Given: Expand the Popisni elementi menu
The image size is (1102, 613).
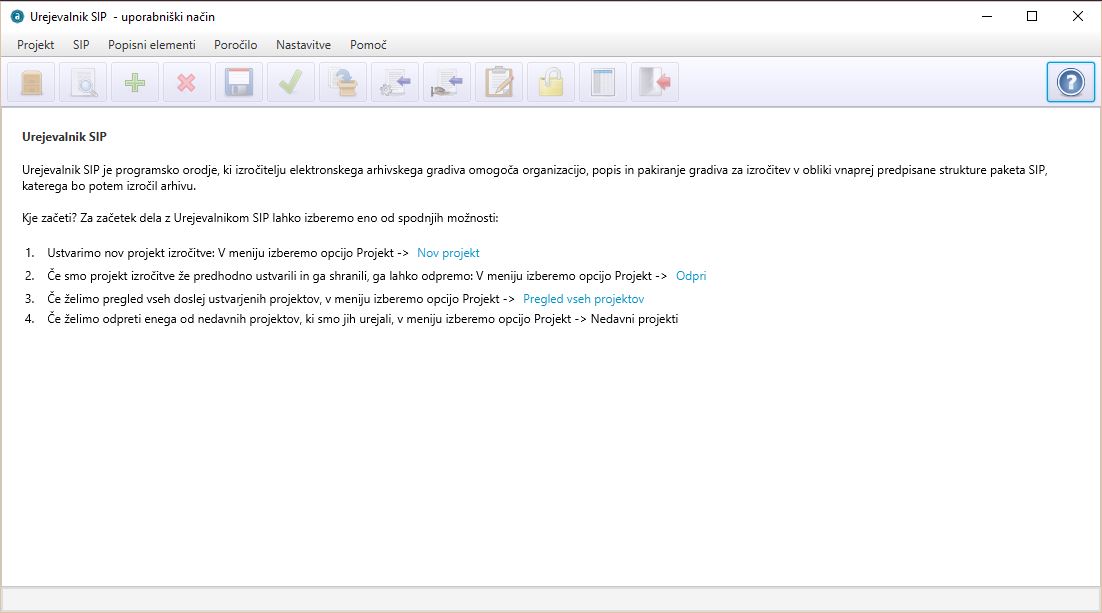Looking at the screenshot, I should click(x=152, y=45).
